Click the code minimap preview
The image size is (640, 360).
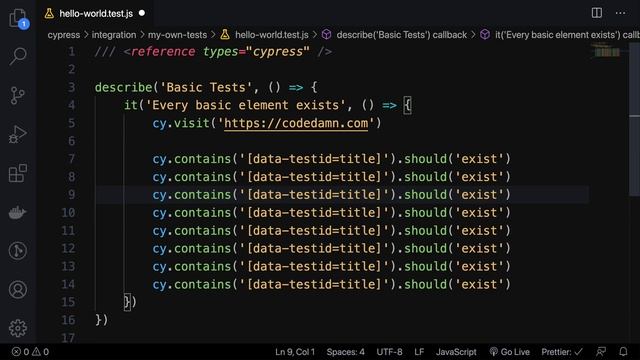[x=607, y=51]
